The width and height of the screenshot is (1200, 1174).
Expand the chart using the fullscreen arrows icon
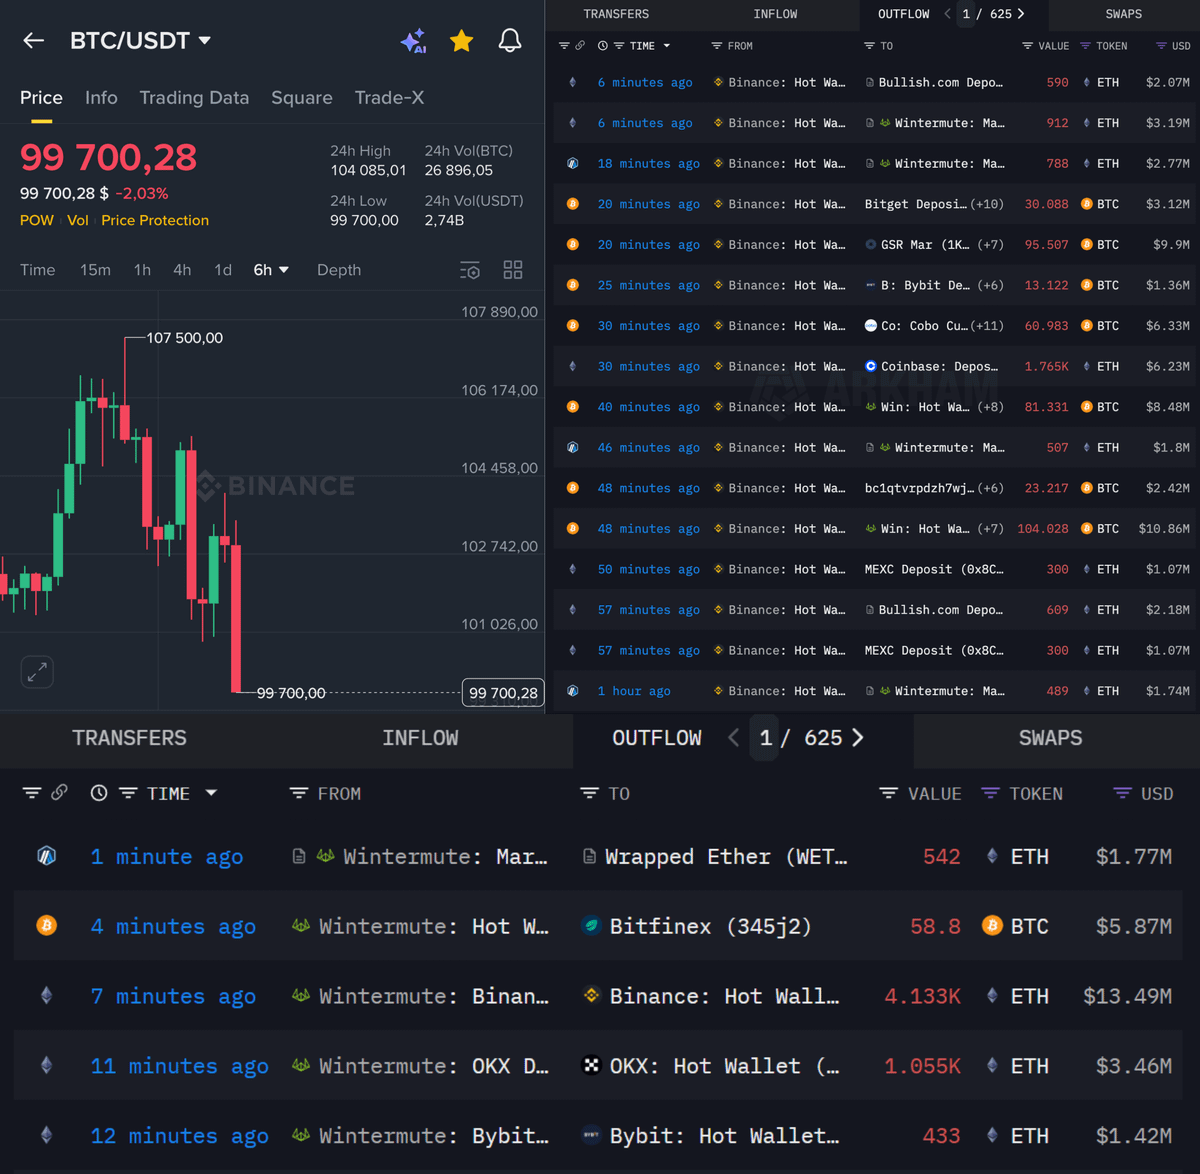click(x=37, y=671)
